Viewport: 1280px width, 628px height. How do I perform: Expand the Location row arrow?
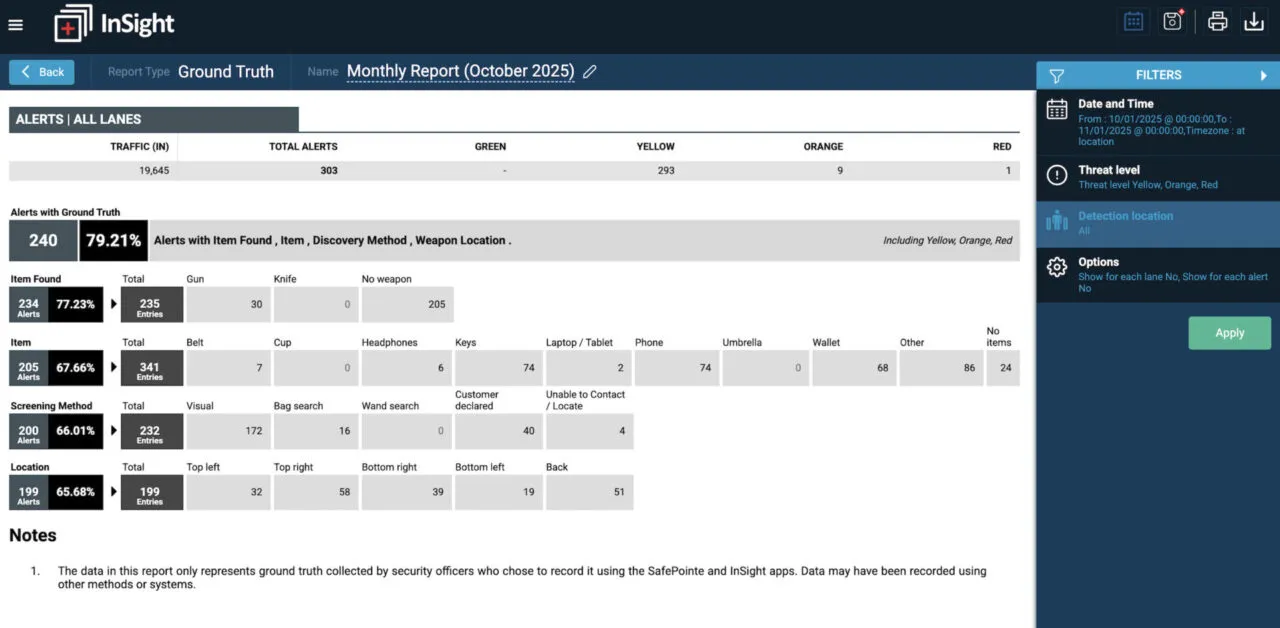pos(112,492)
